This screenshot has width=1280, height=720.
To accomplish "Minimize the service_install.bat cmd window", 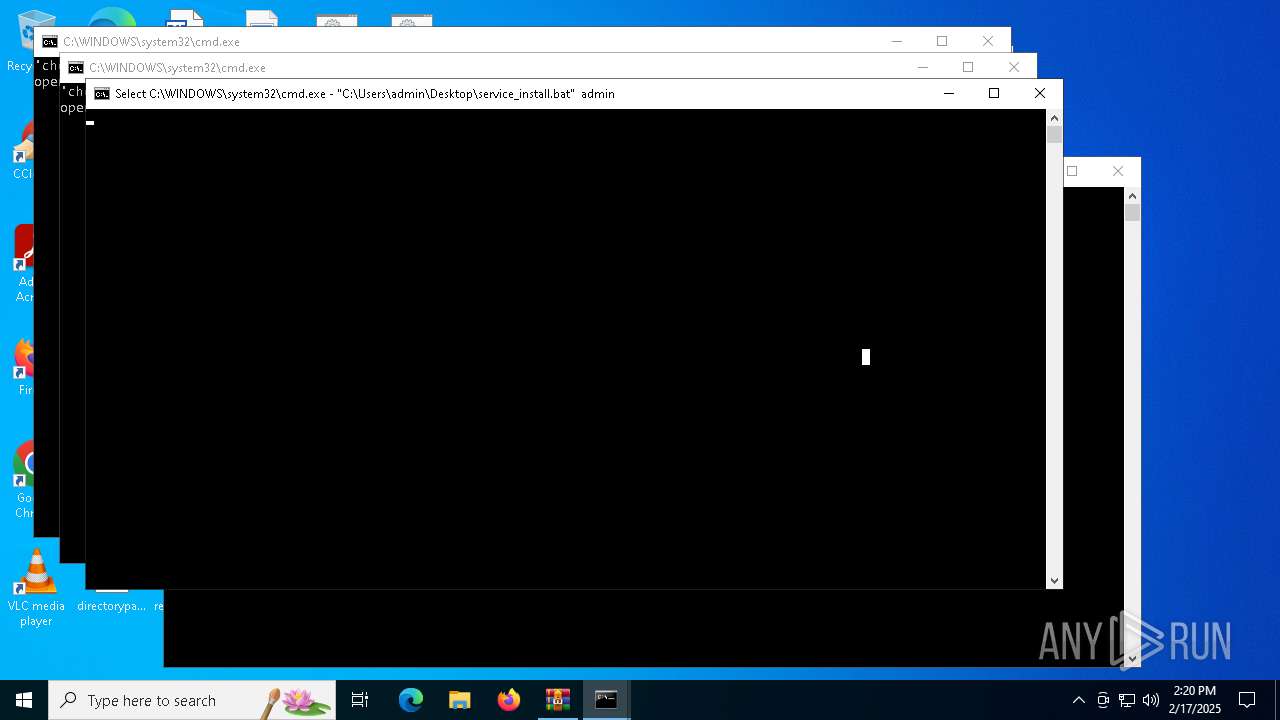I will pyautogui.click(x=949, y=93).
